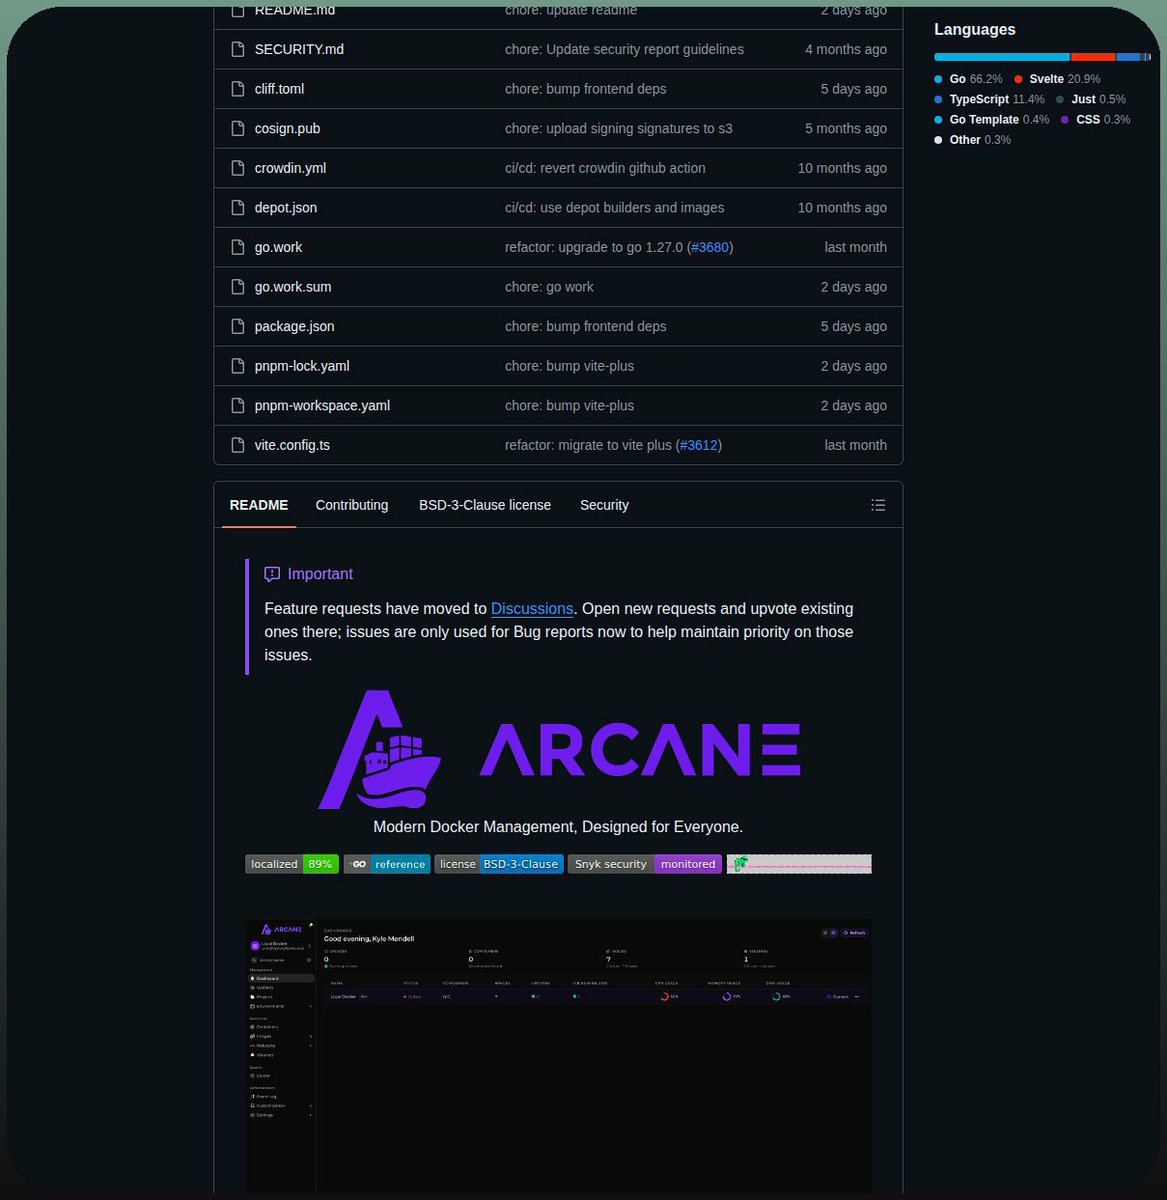The height and width of the screenshot is (1200, 1167).
Task: Click the Go Template 0.4% entry
Action: pyautogui.click(x=992, y=120)
